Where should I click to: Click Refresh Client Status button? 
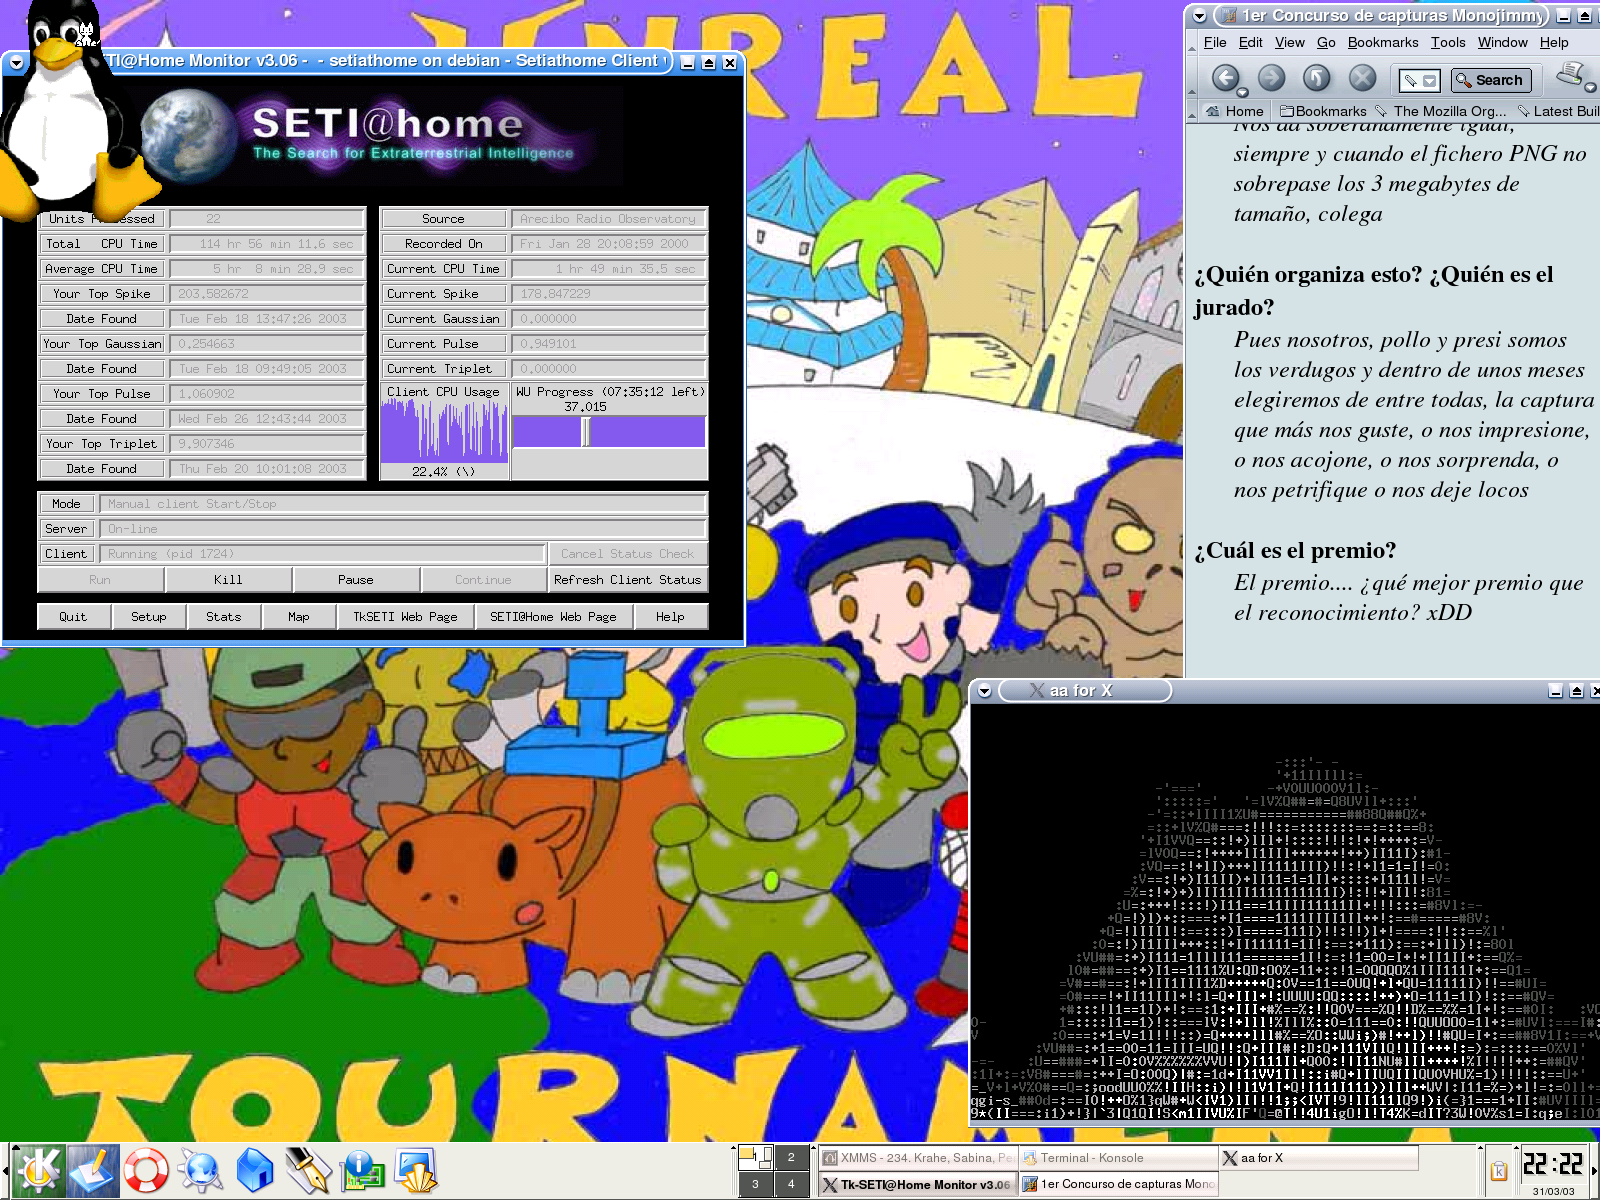627,580
